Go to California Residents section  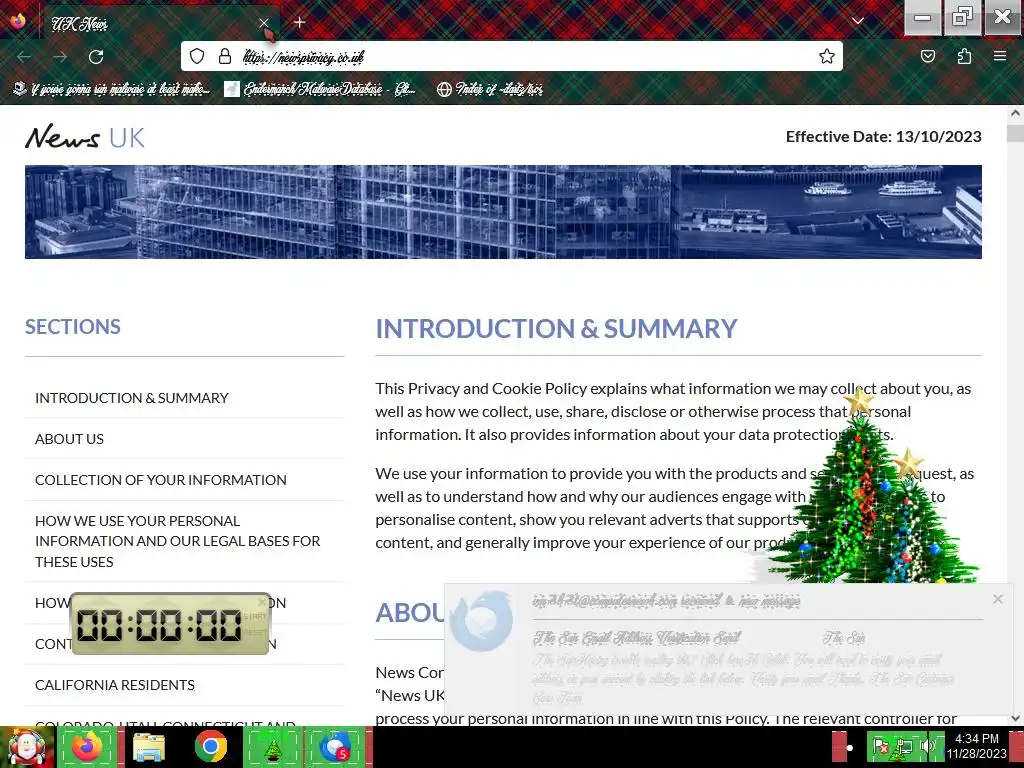point(115,684)
